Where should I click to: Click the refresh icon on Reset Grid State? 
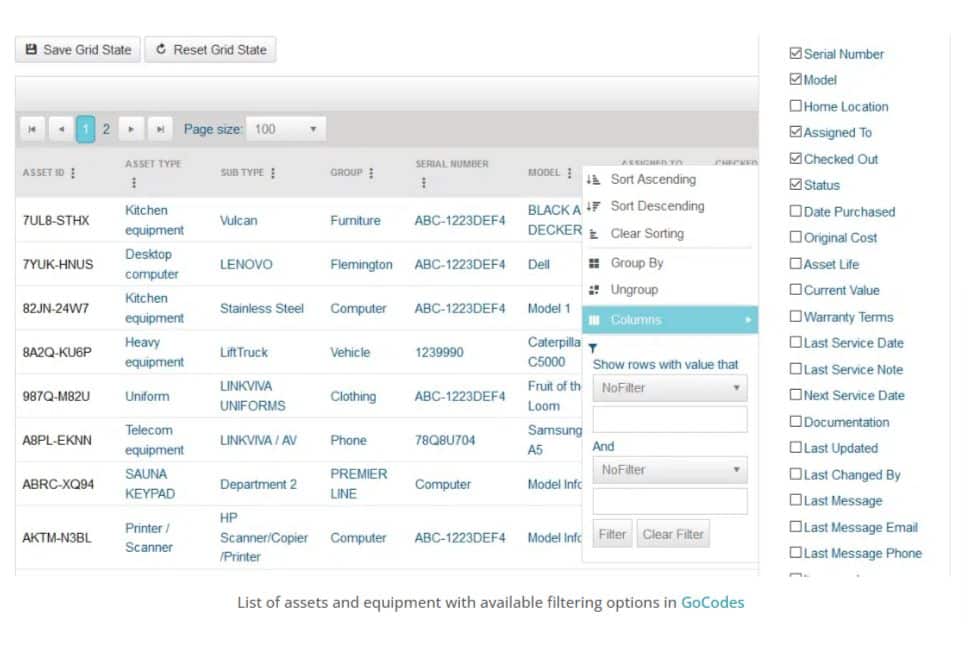(x=162, y=49)
